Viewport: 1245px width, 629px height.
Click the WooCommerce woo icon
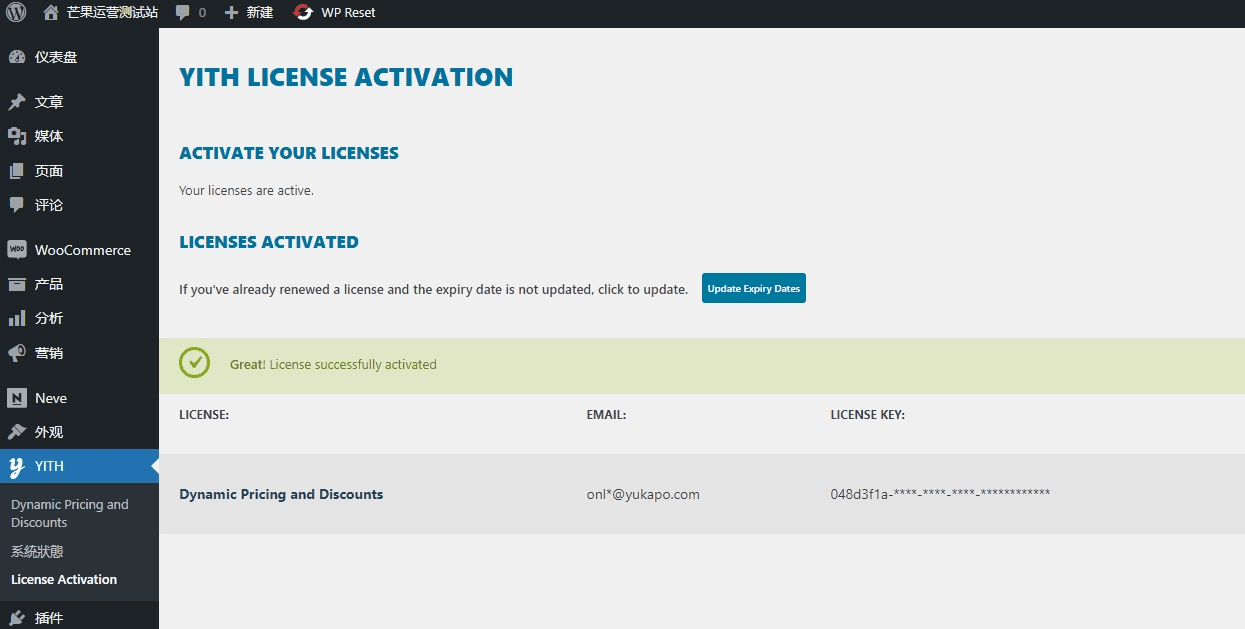(17, 250)
